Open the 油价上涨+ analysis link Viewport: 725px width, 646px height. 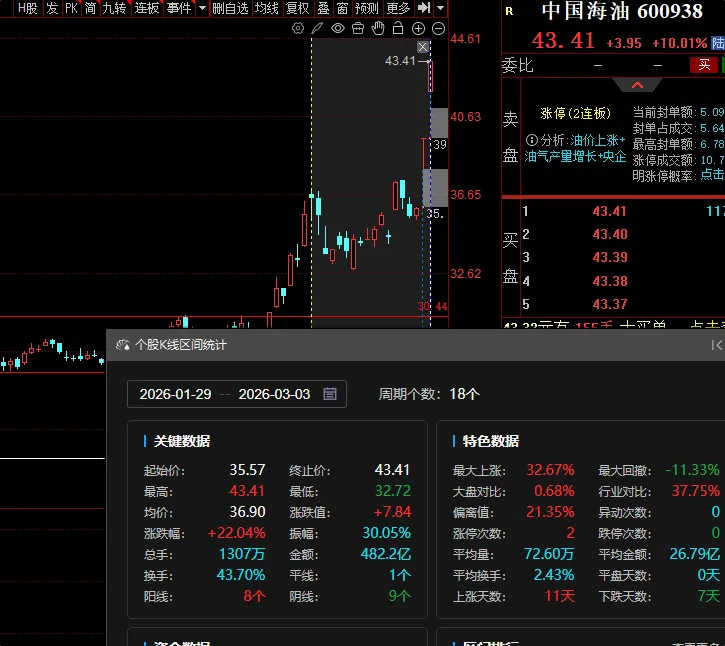[x=598, y=140]
